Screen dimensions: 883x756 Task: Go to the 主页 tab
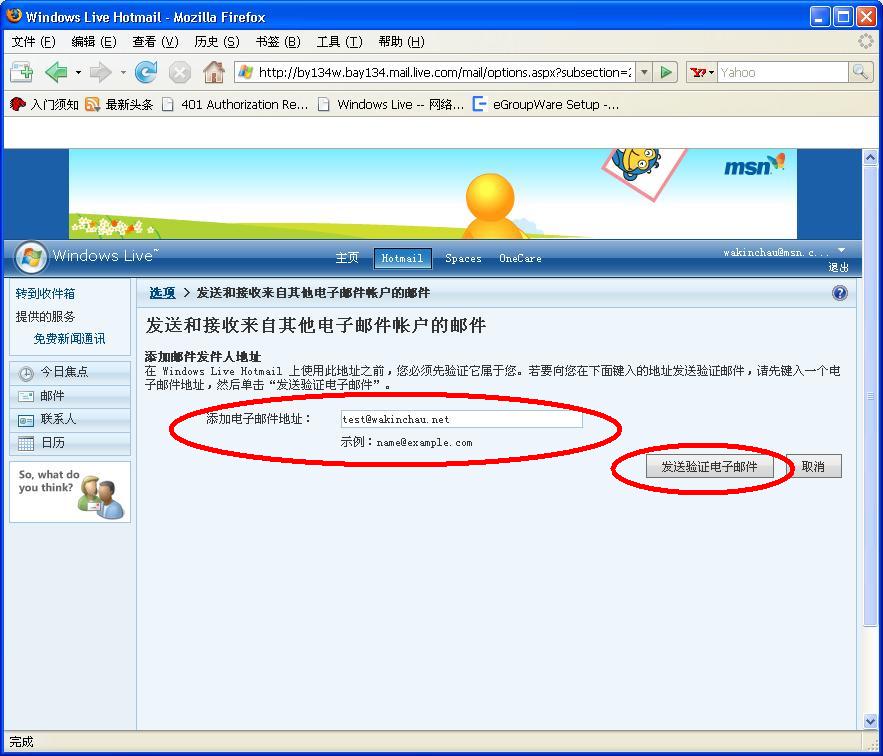click(x=347, y=258)
